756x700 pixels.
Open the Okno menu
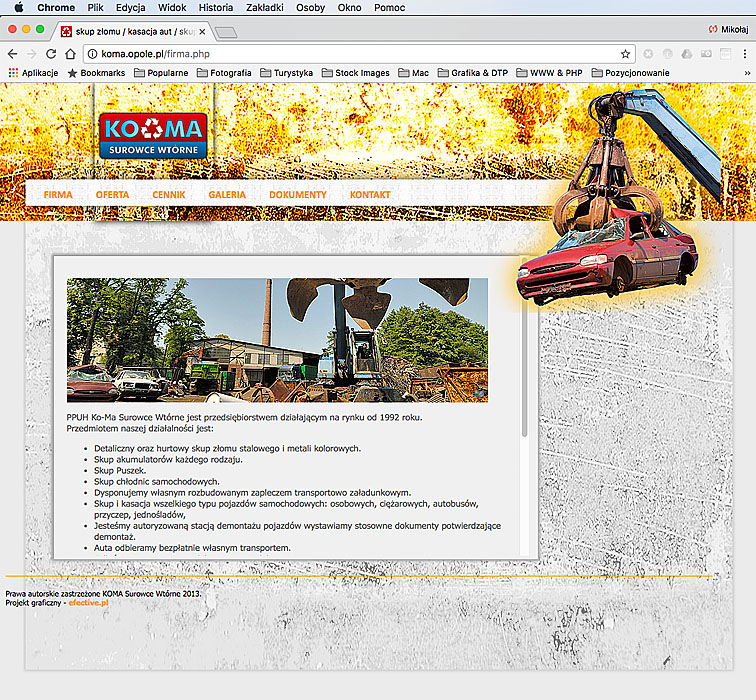pyautogui.click(x=350, y=8)
